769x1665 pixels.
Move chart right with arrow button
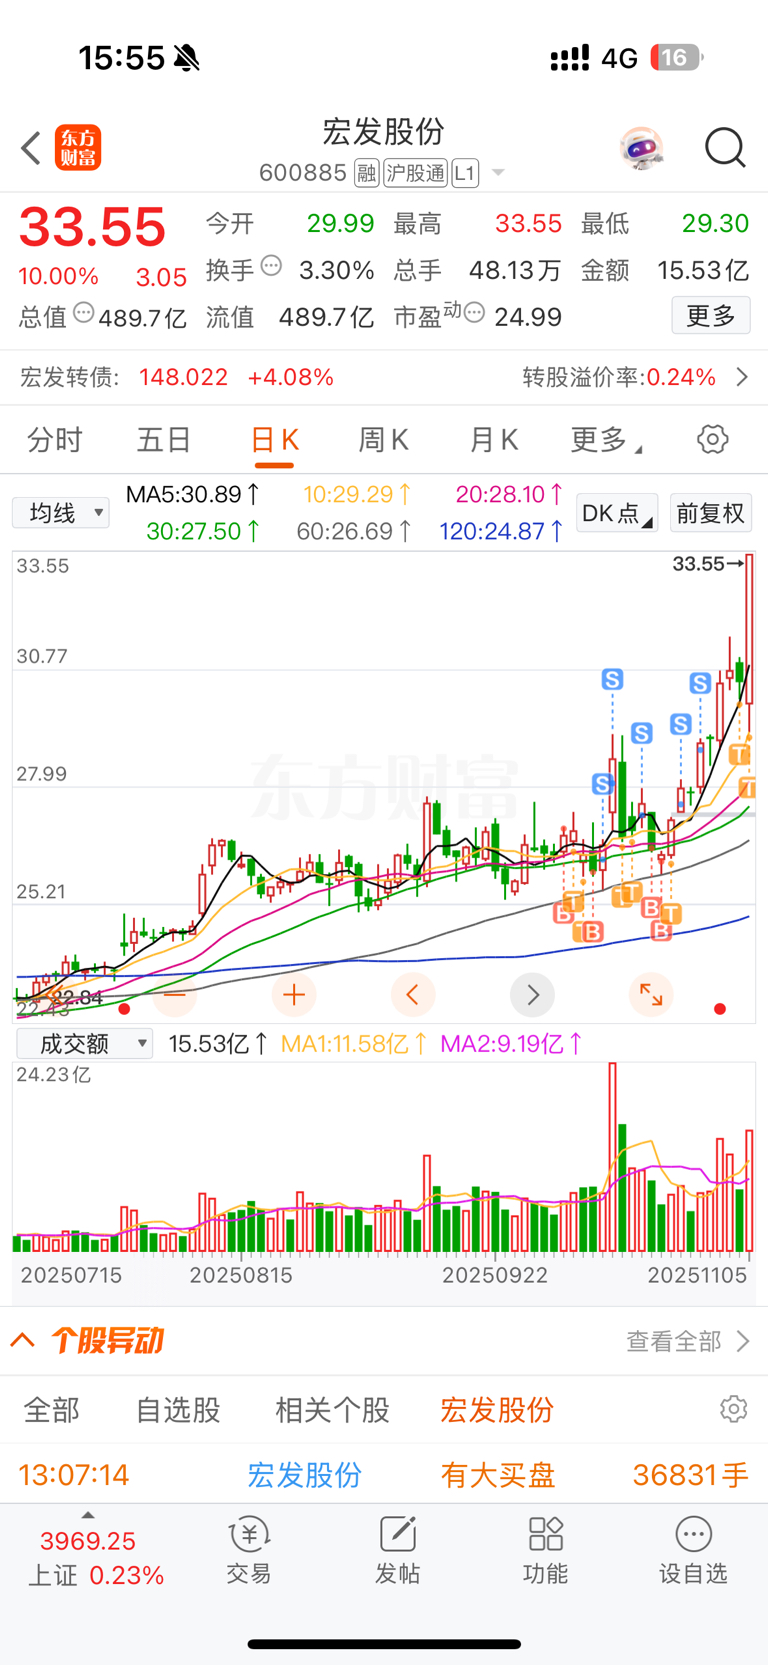(532, 995)
